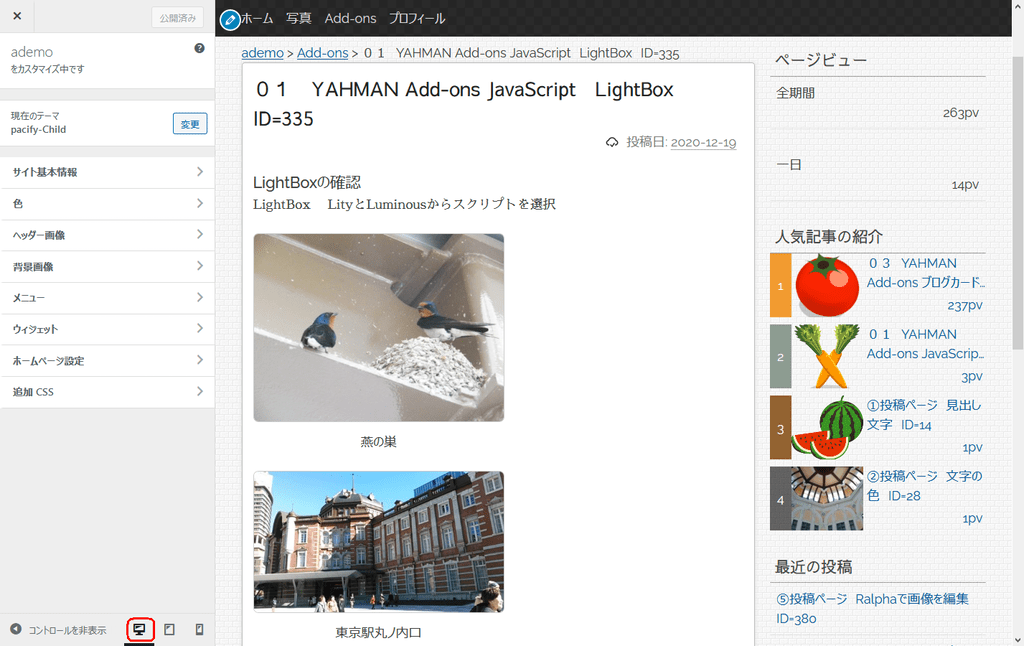Click the 14pv daily view count
The image size is (1024, 646).
click(965, 185)
